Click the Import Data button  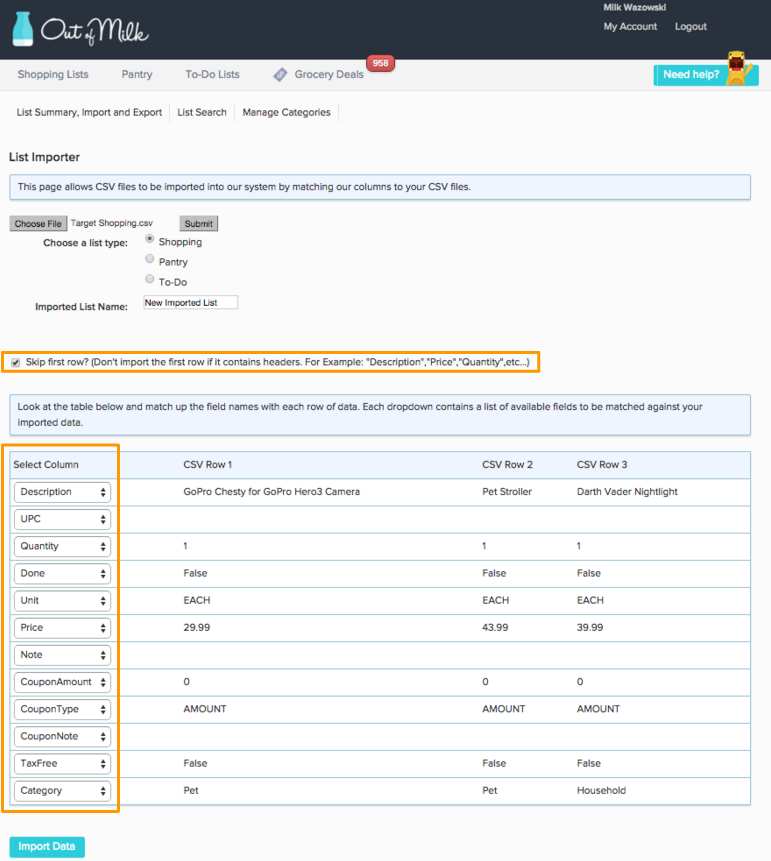[x=47, y=846]
